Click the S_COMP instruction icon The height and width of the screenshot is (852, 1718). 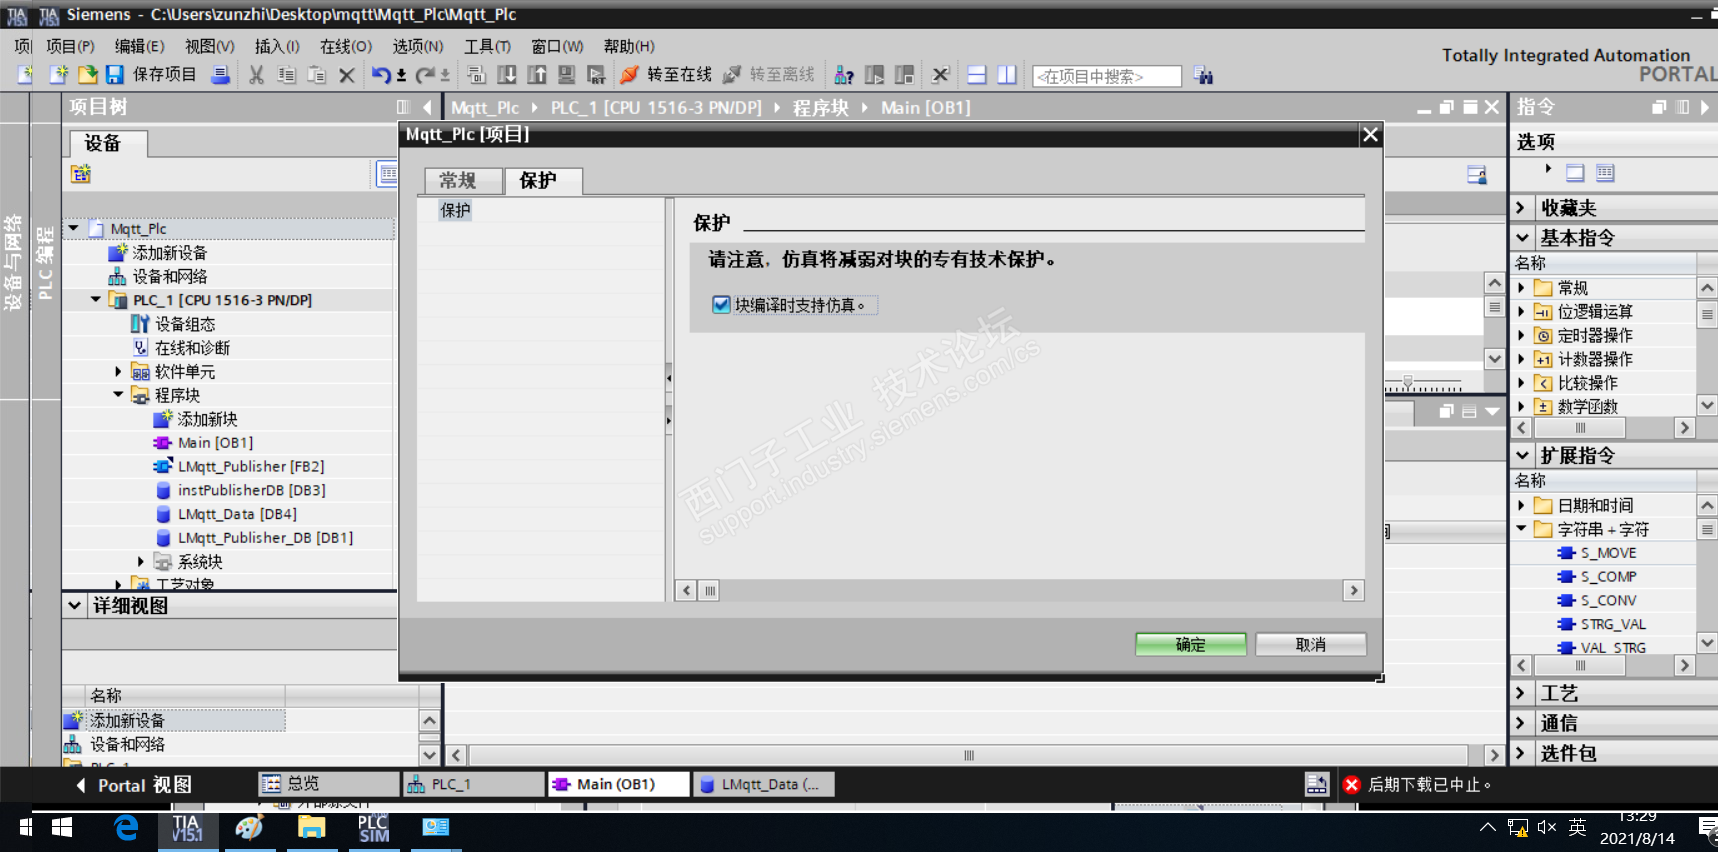pyautogui.click(x=1566, y=577)
